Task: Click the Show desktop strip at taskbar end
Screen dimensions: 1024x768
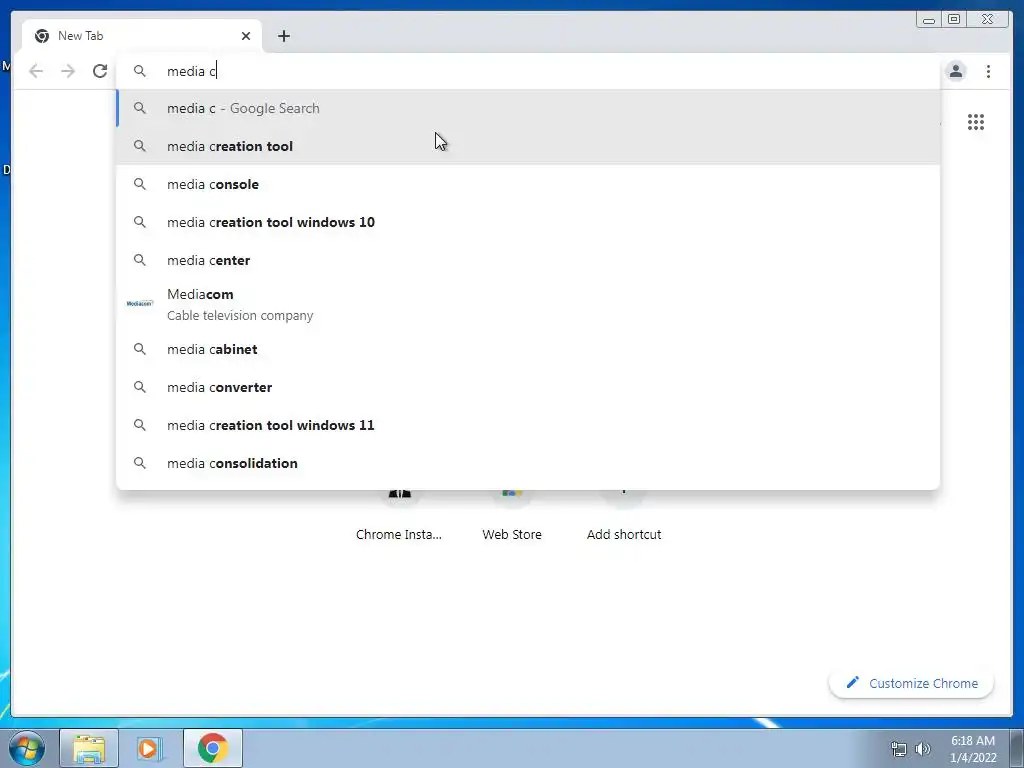Action: [x=1017, y=748]
